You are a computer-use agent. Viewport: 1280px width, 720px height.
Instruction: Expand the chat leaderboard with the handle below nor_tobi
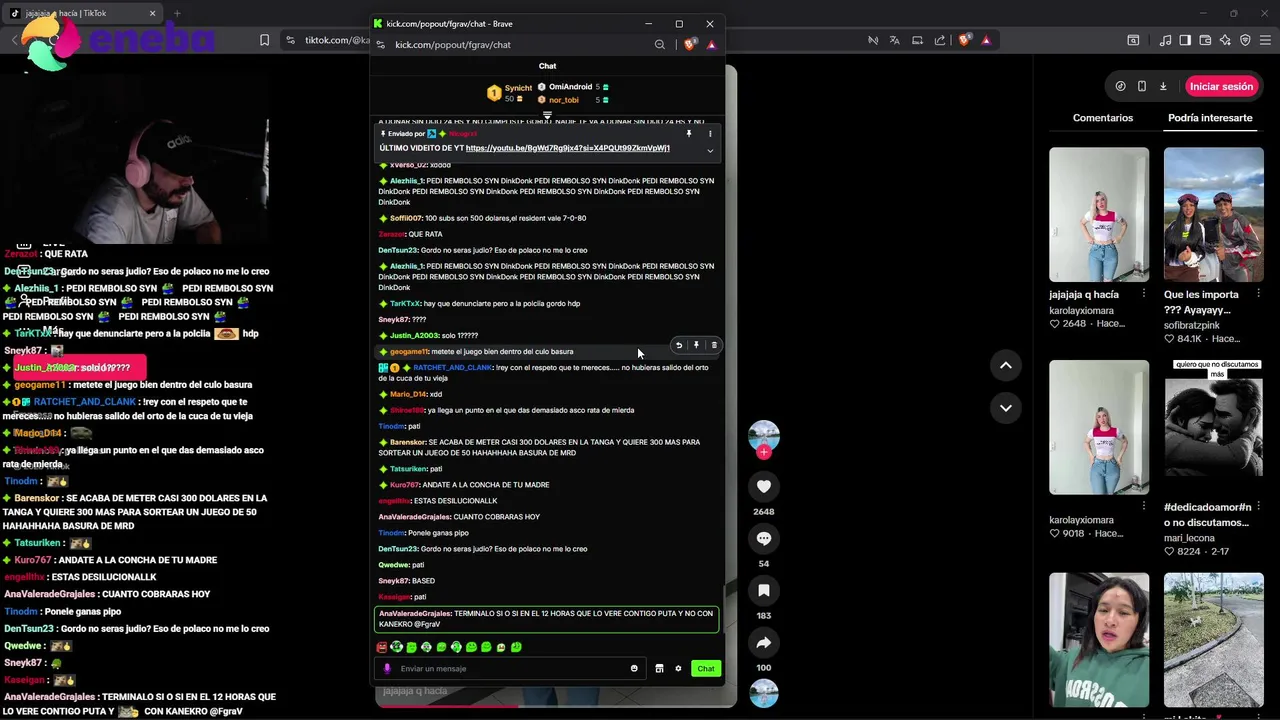point(547,115)
